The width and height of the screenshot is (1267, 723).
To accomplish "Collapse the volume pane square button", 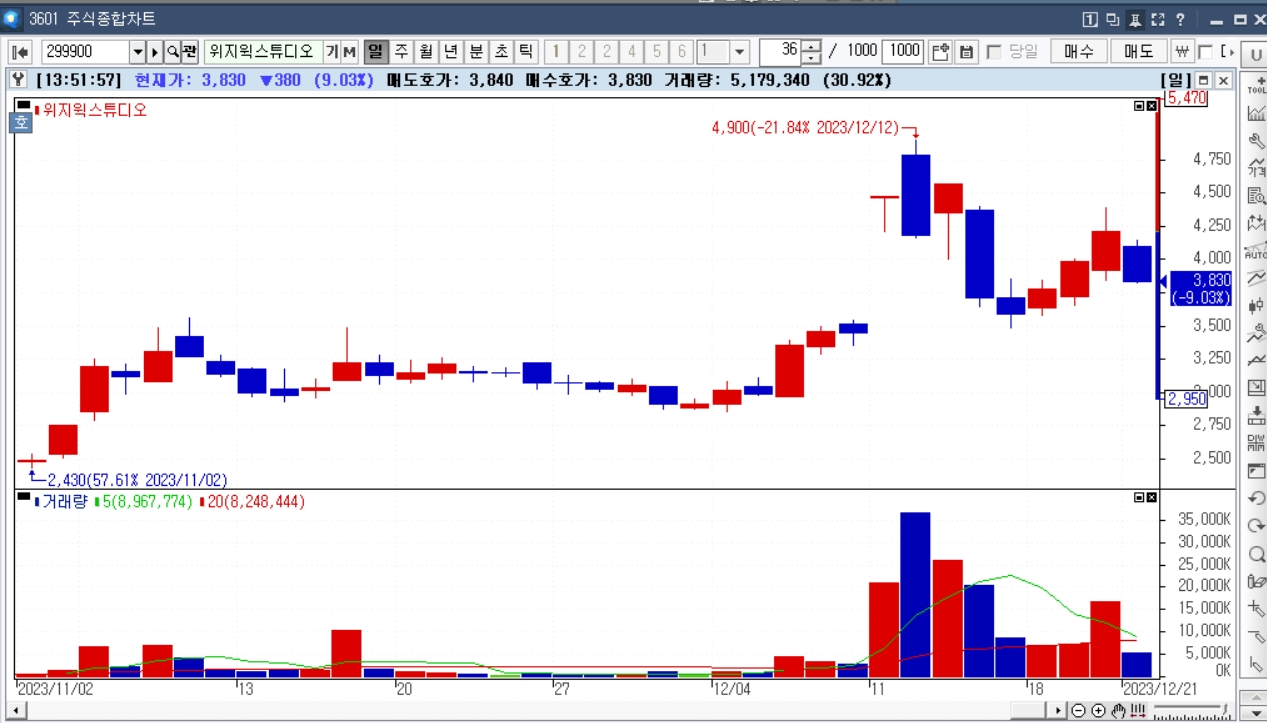I will (x=1139, y=497).
